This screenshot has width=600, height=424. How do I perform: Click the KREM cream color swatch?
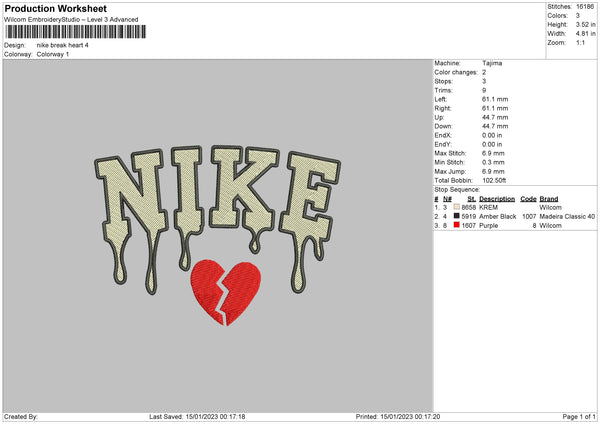coord(456,207)
